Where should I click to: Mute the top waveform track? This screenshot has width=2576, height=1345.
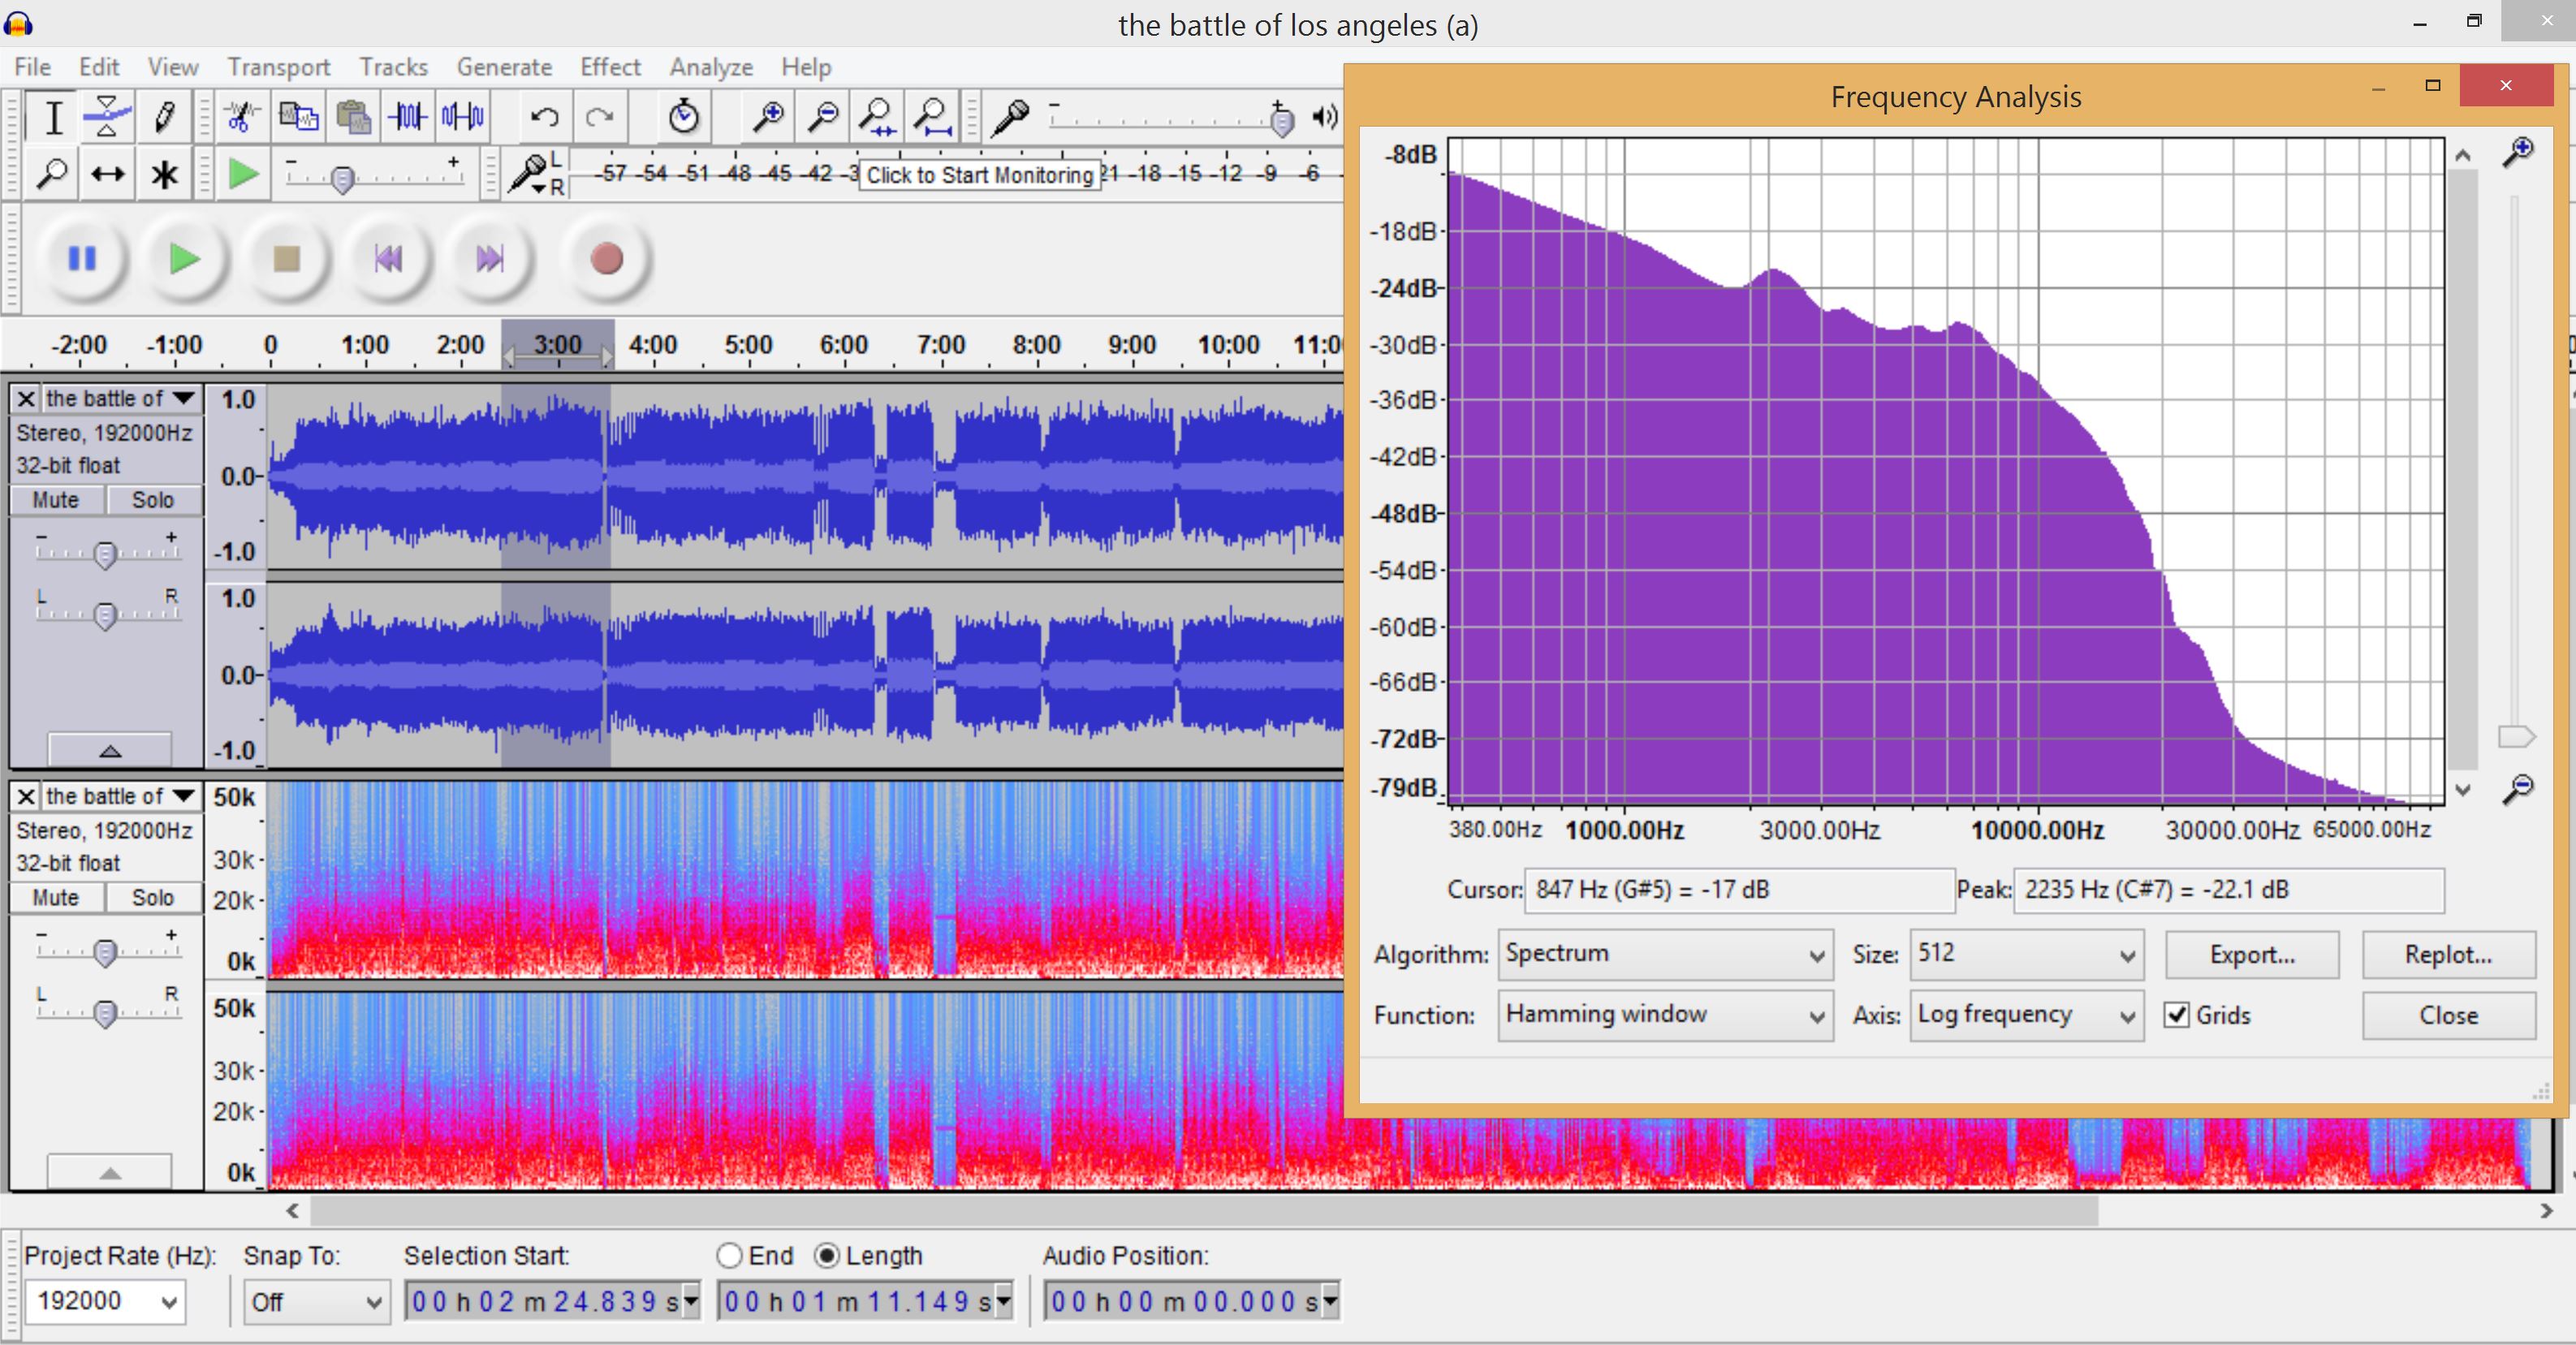coord(56,499)
